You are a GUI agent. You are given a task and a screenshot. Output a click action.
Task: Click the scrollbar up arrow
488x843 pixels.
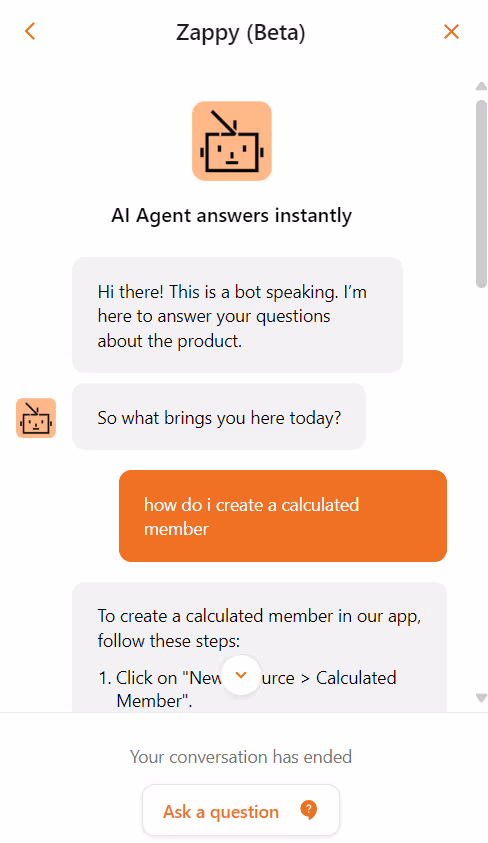481,86
